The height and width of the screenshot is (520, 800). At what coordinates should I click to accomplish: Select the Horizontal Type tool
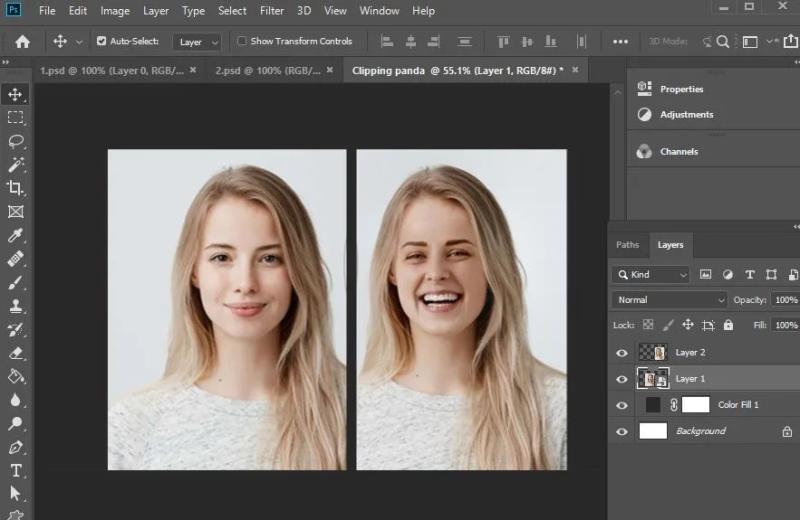pyautogui.click(x=16, y=471)
